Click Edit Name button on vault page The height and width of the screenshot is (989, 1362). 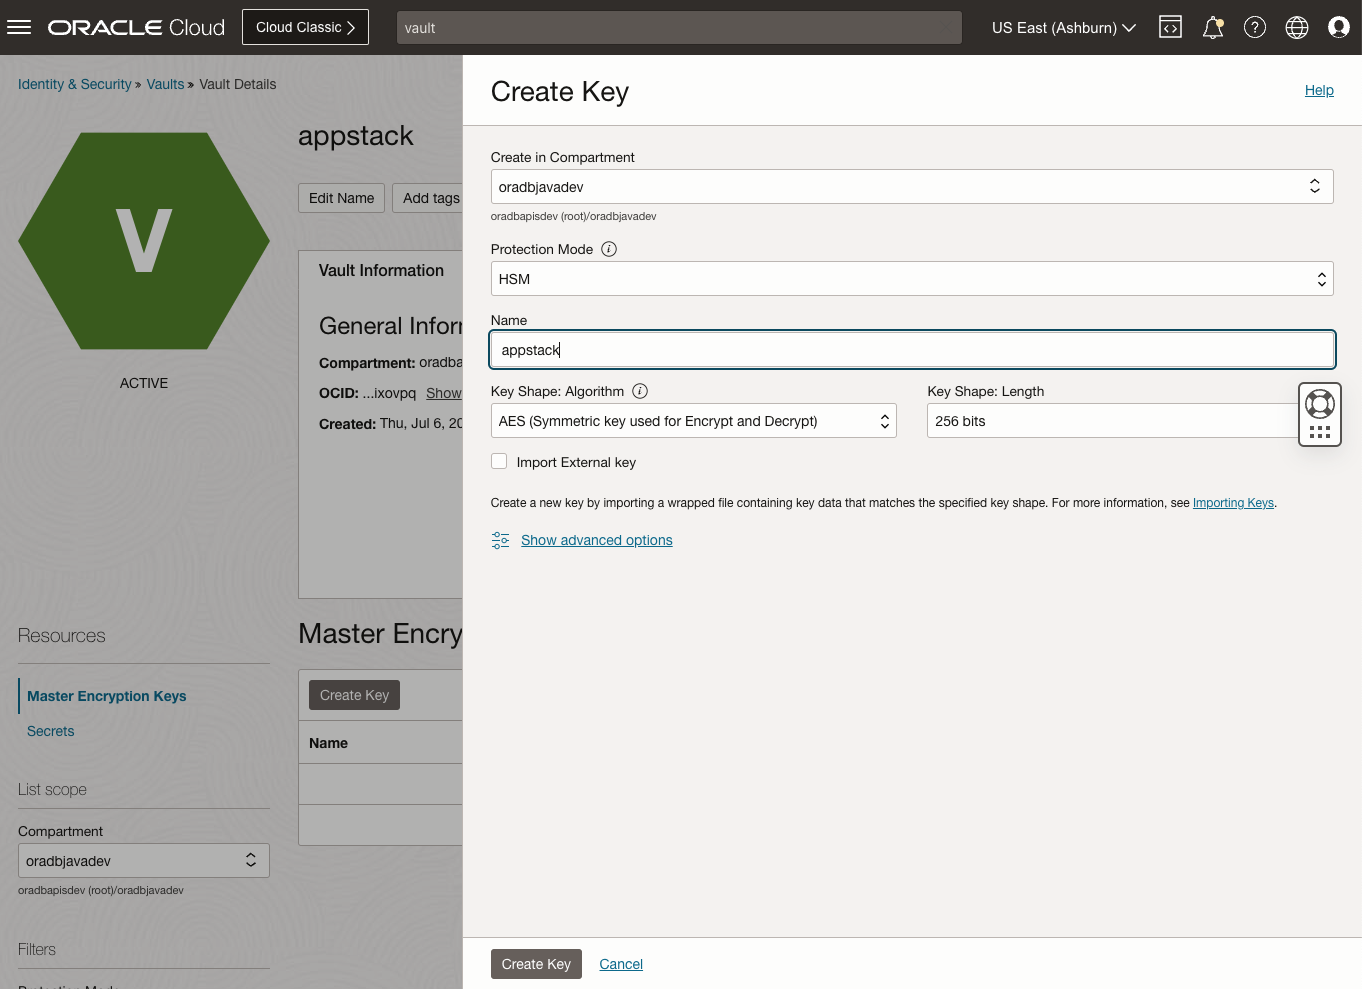341,198
